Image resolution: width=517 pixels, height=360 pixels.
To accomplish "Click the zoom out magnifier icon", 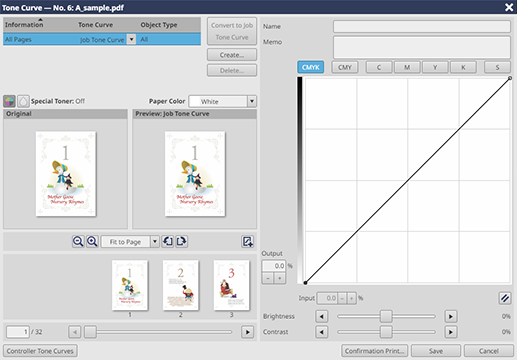I will 78,241.
